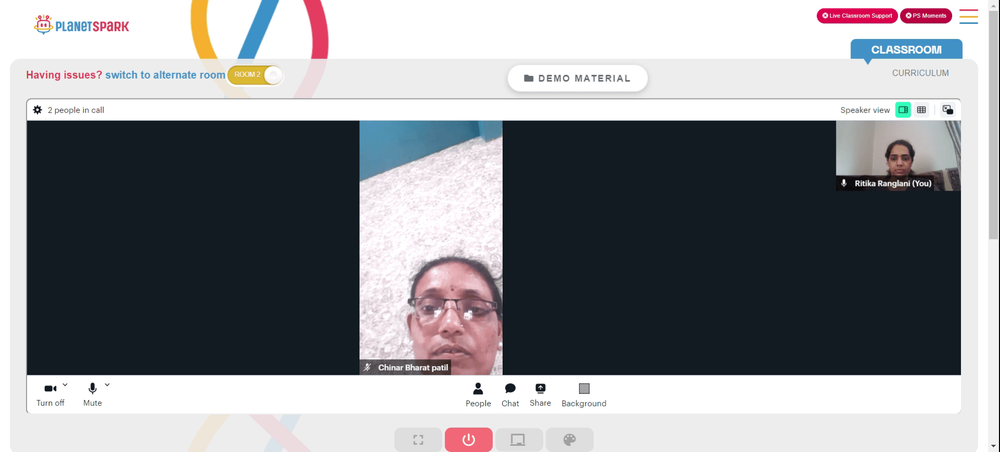Click Chinar Bharat patil video feed
The image size is (1000, 452).
pyautogui.click(x=430, y=247)
